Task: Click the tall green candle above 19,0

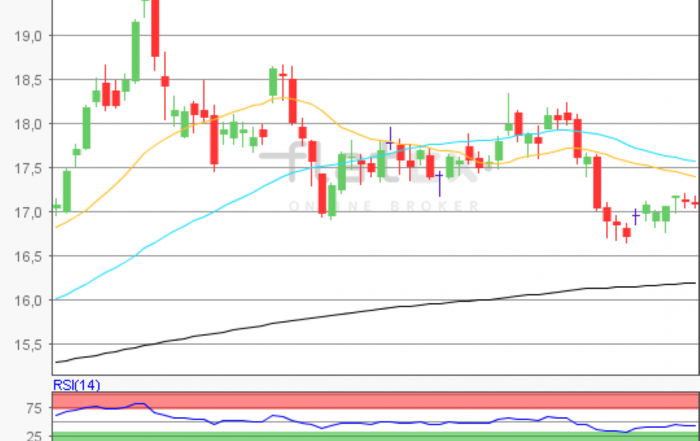Action: [135, 50]
